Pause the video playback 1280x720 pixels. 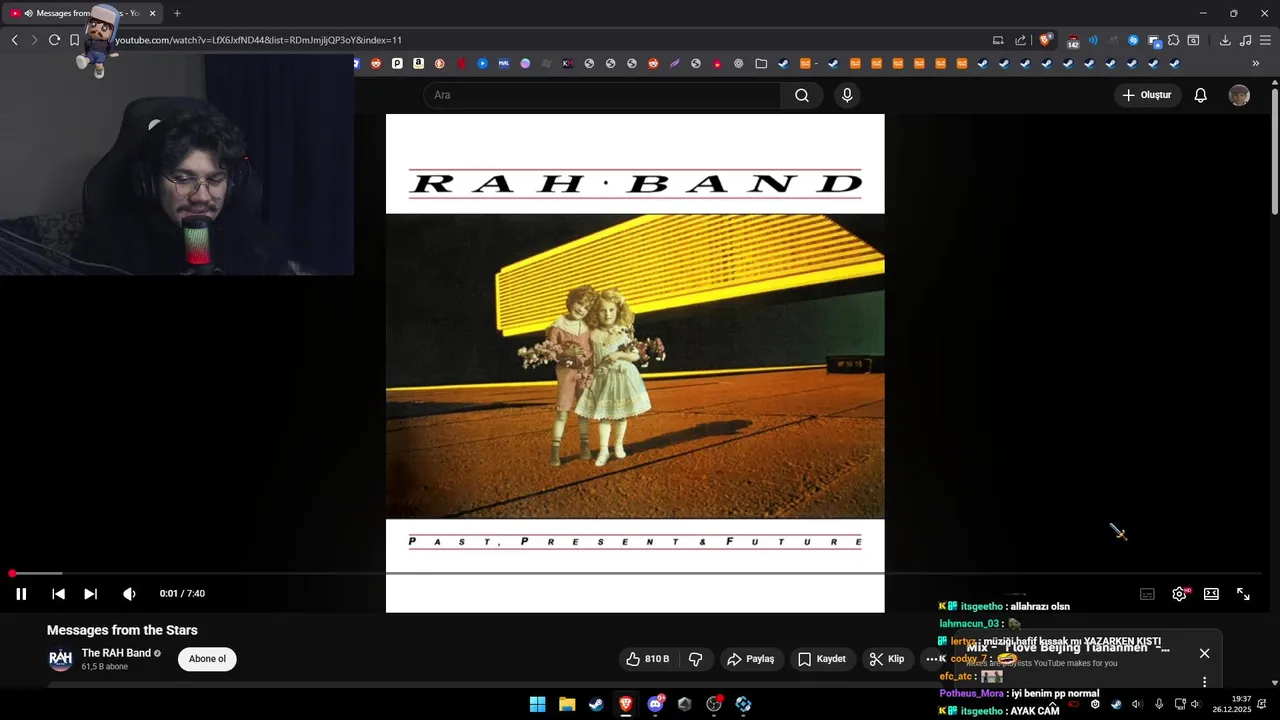tap(21, 594)
